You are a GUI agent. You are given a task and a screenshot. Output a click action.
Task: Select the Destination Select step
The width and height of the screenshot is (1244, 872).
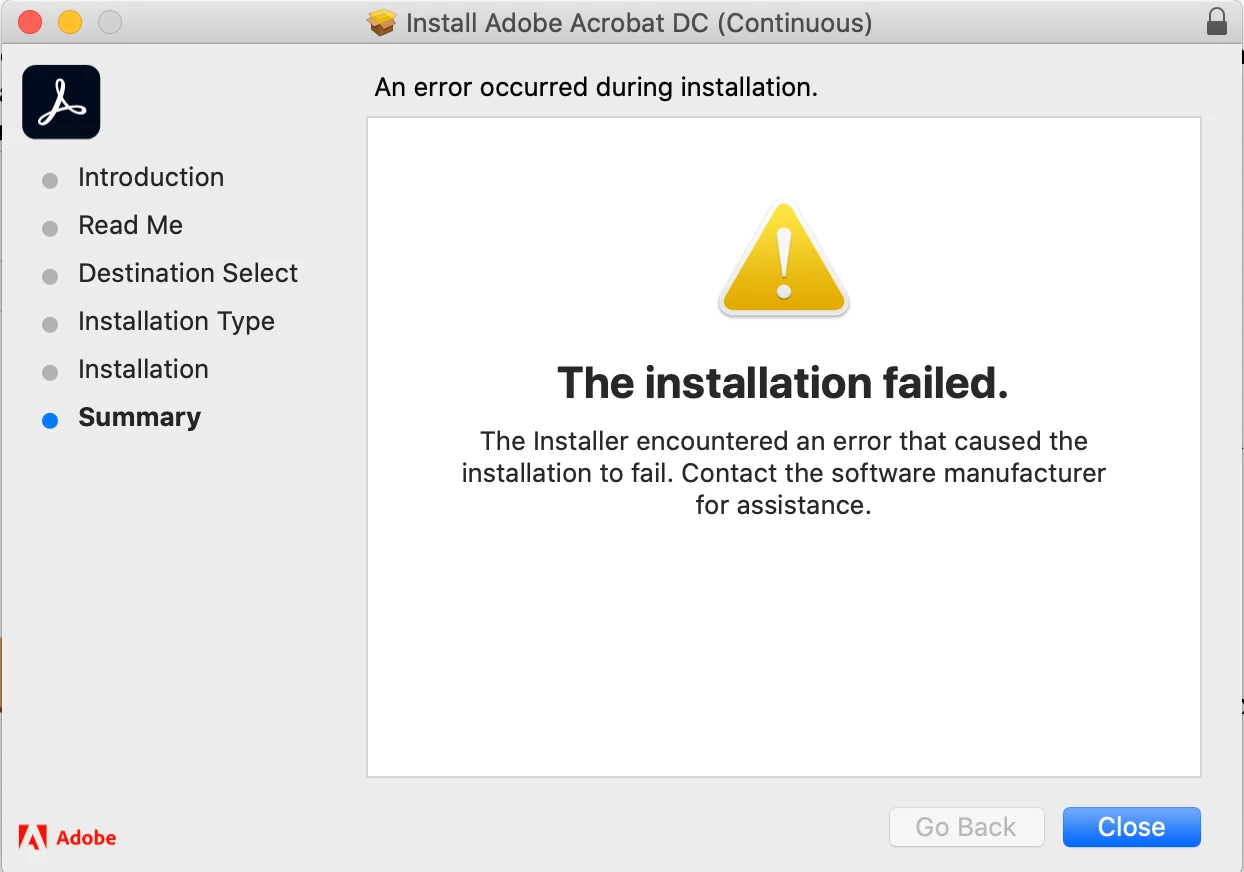[x=188, y=273]
